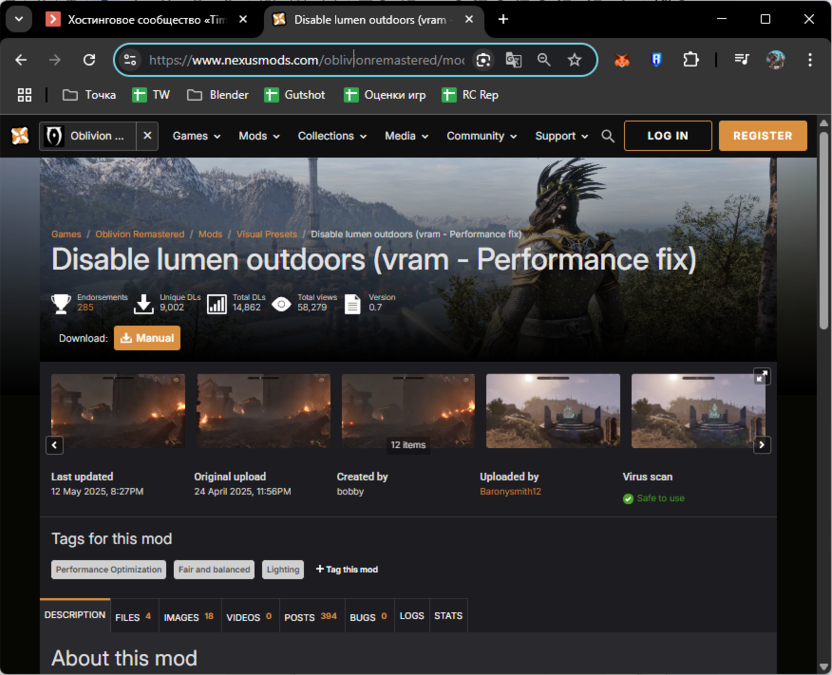Click the LOG IN button
Screen dimensions: 832x675
668,136
